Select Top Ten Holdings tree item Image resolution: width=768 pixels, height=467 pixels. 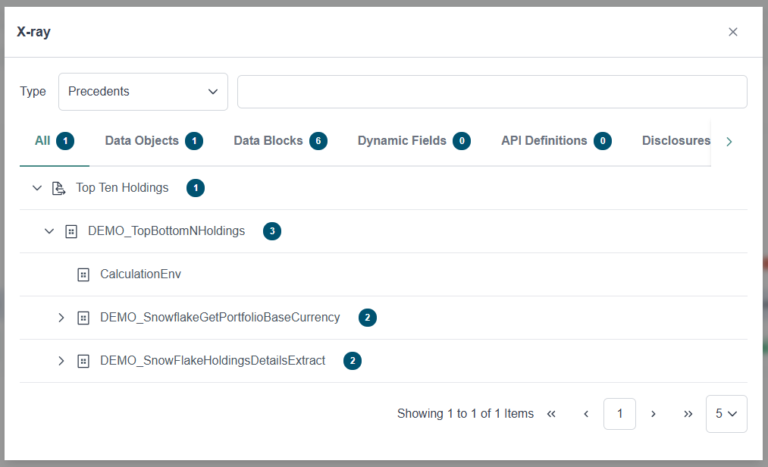click(x=122, y=188)
